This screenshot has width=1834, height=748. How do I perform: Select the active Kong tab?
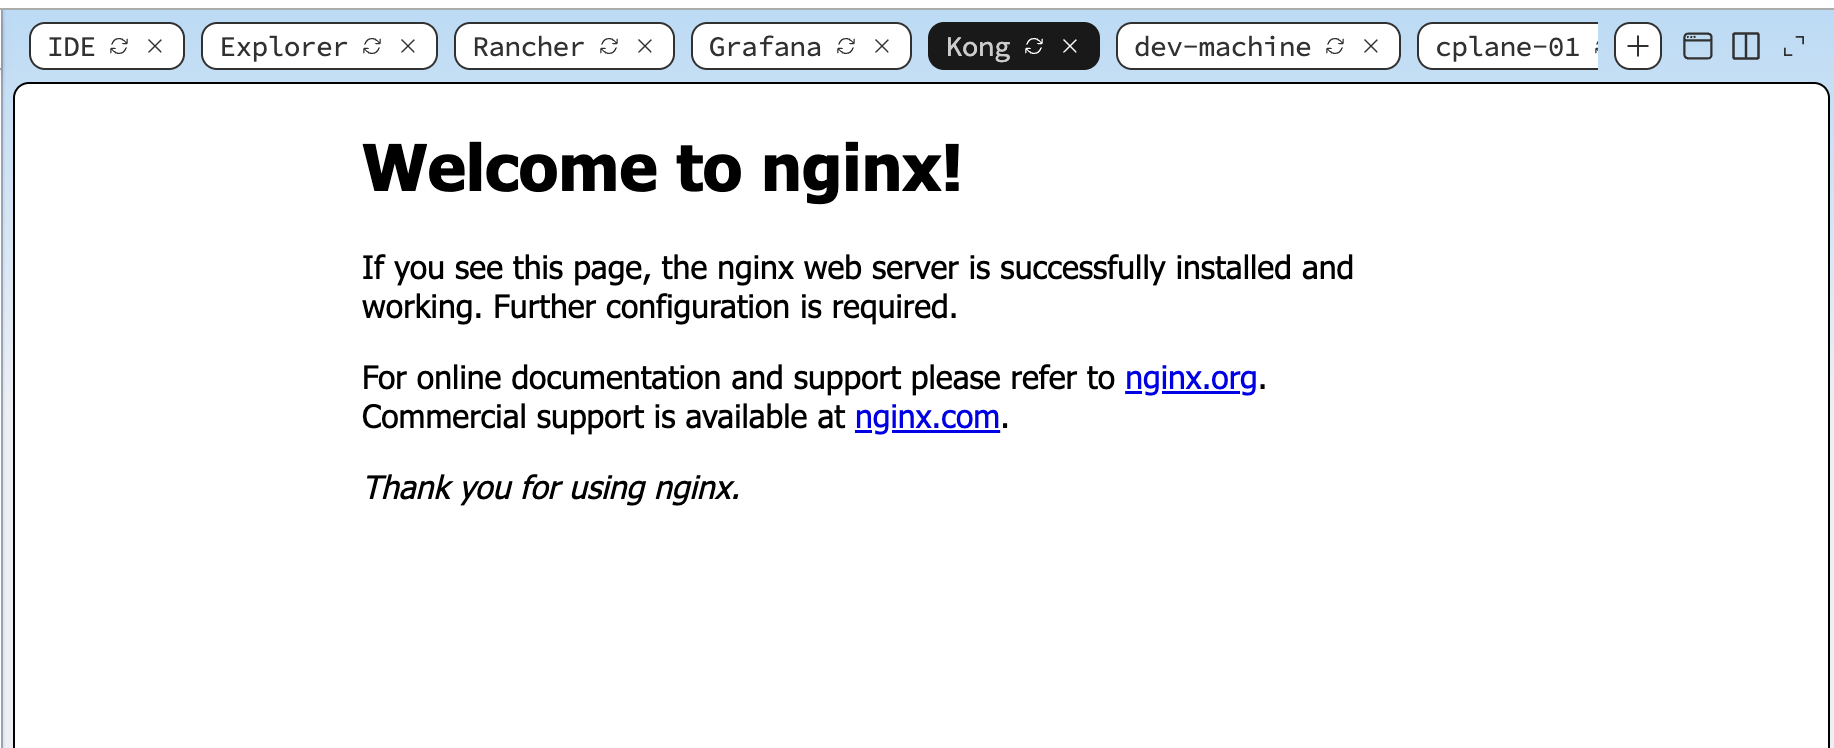pos(978,47)
